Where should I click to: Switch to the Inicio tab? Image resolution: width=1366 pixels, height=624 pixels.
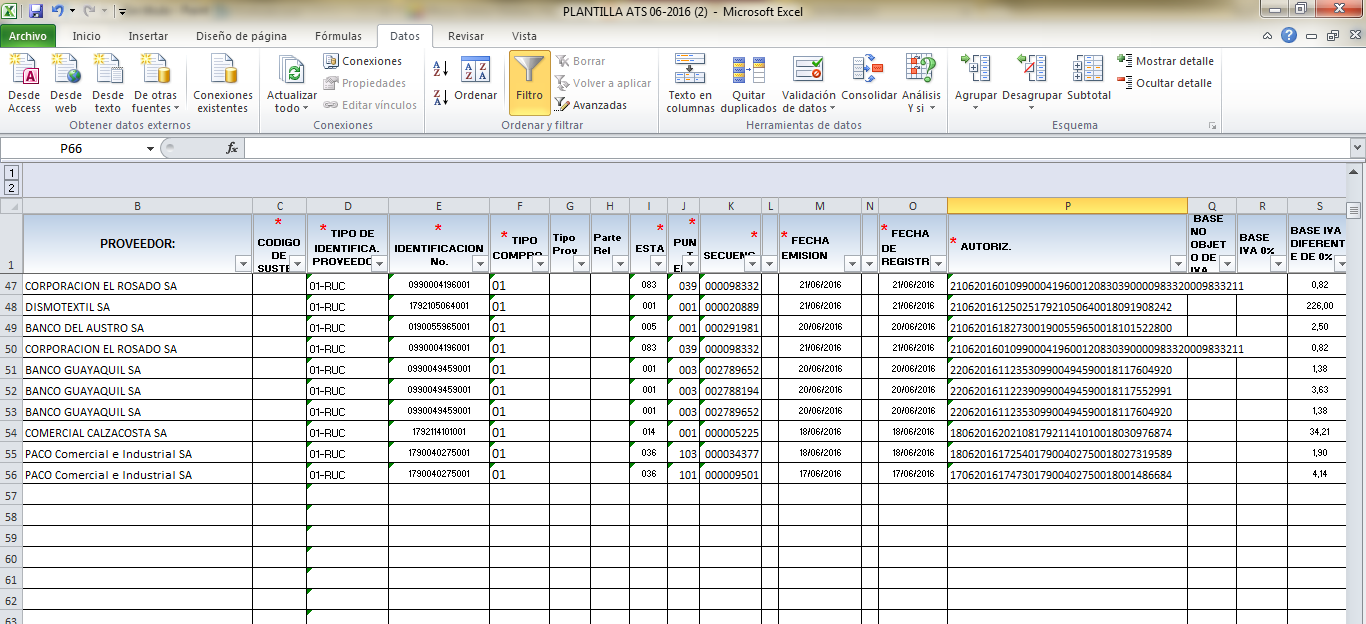click(x=87, y=36)
